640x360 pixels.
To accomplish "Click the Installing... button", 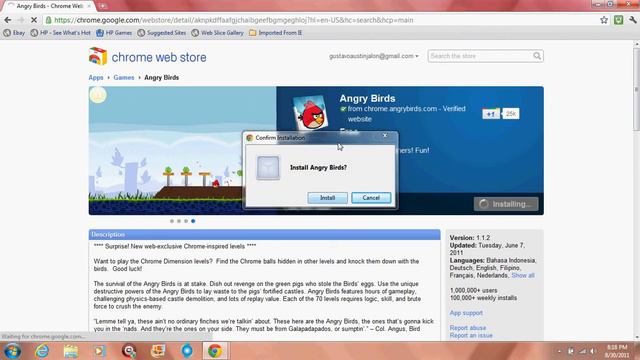I will [x=506, y=204].
